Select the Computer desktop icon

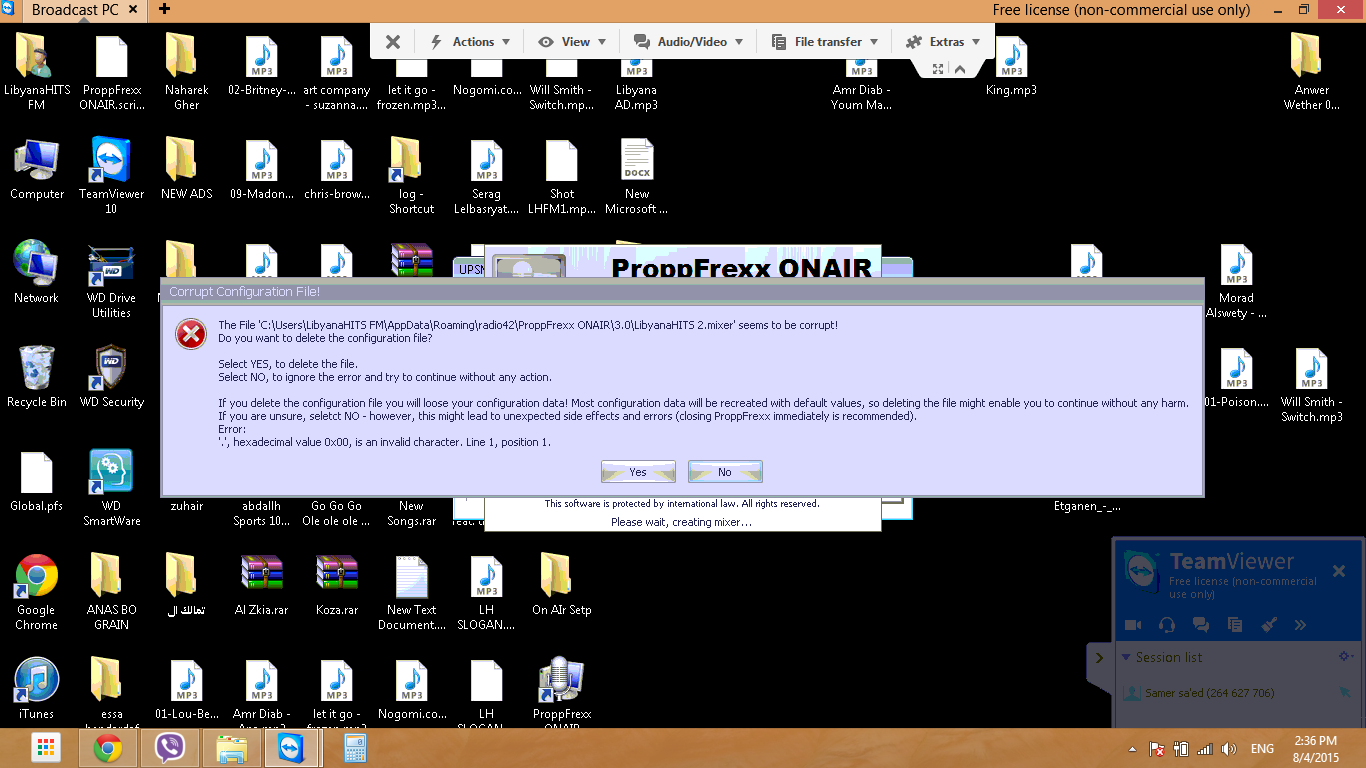point(37,170)
